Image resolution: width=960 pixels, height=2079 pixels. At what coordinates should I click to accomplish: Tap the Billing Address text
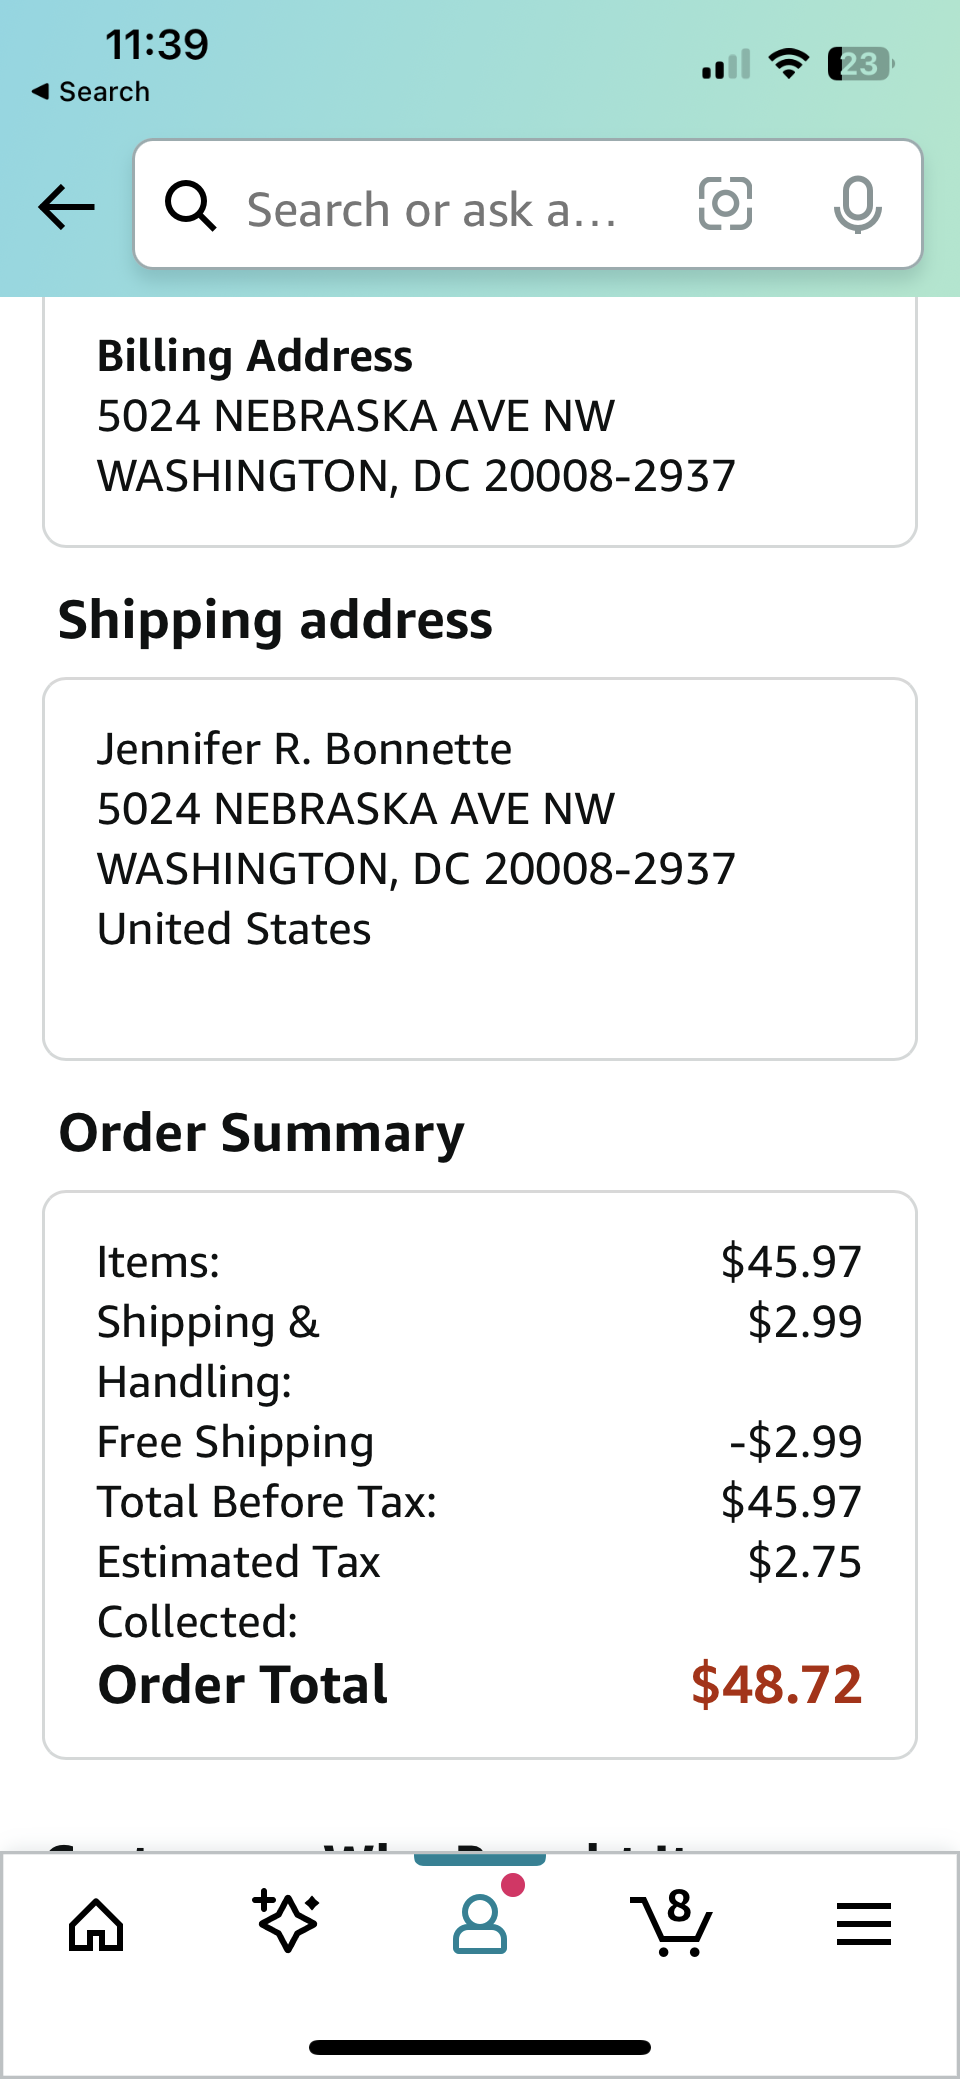click(x=255, y=356)
